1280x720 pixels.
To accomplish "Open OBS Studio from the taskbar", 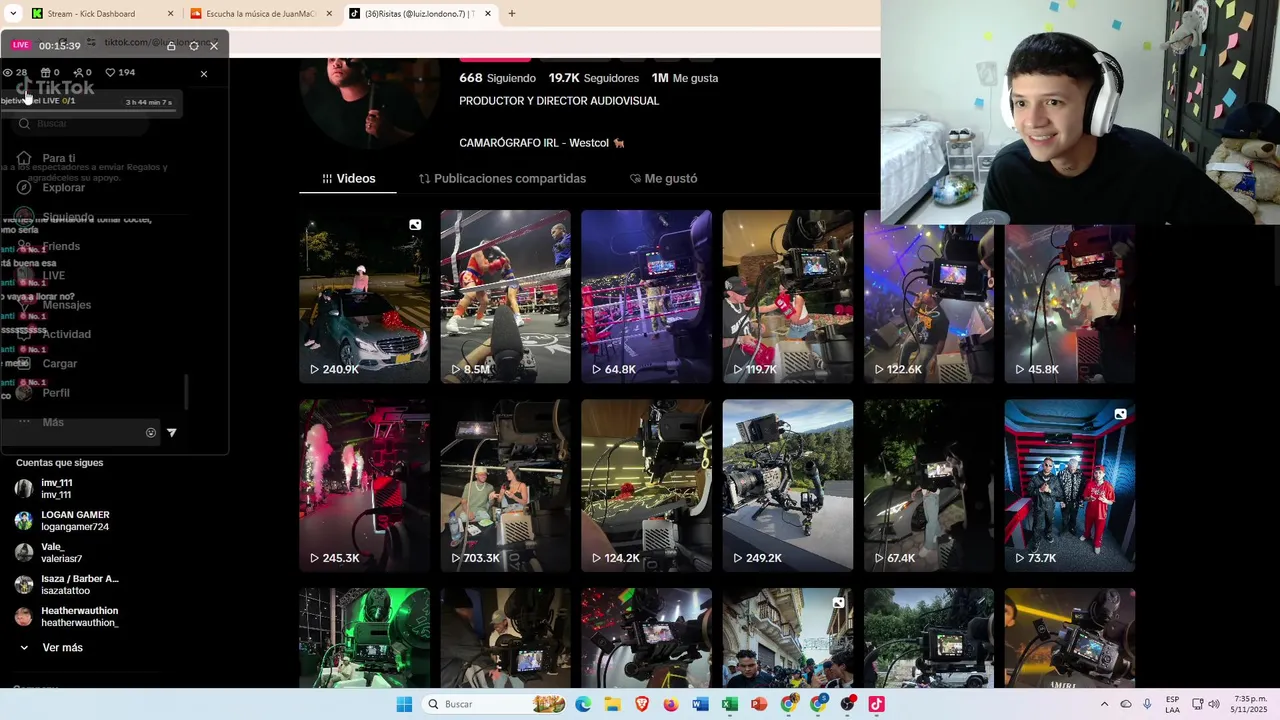I will pos(847,704).
